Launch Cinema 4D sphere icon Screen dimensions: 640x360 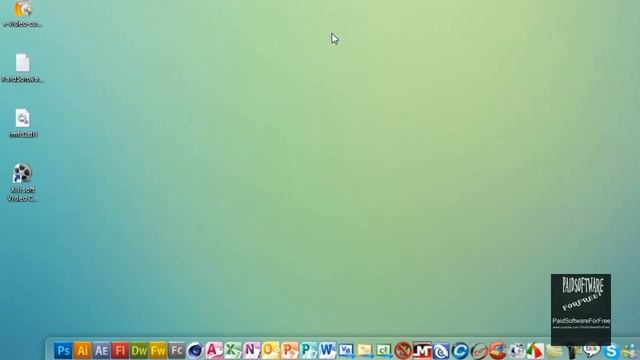(195, 351)
